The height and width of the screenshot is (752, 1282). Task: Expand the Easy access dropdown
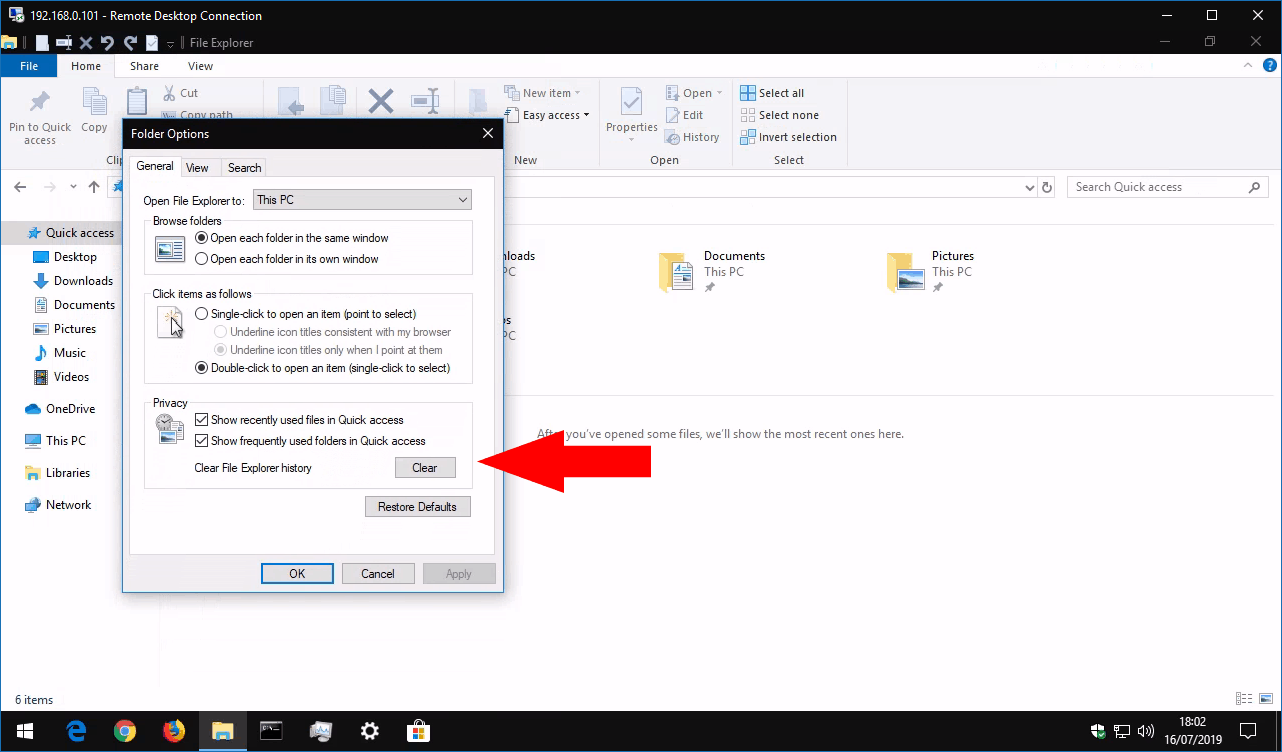586,115
